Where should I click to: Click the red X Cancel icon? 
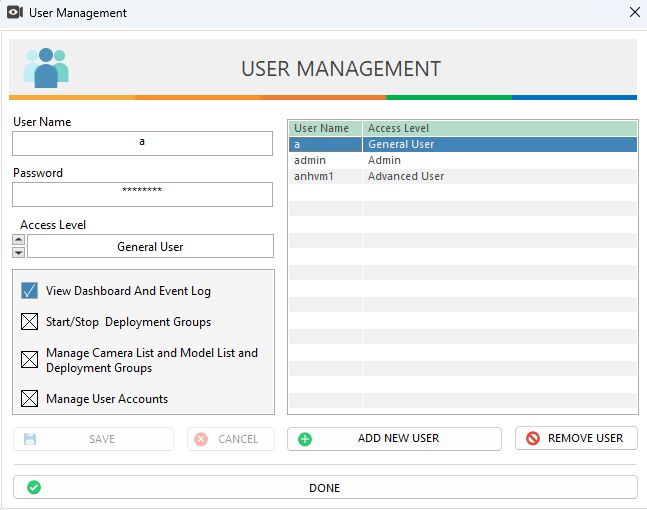click(x=202, y=439)
